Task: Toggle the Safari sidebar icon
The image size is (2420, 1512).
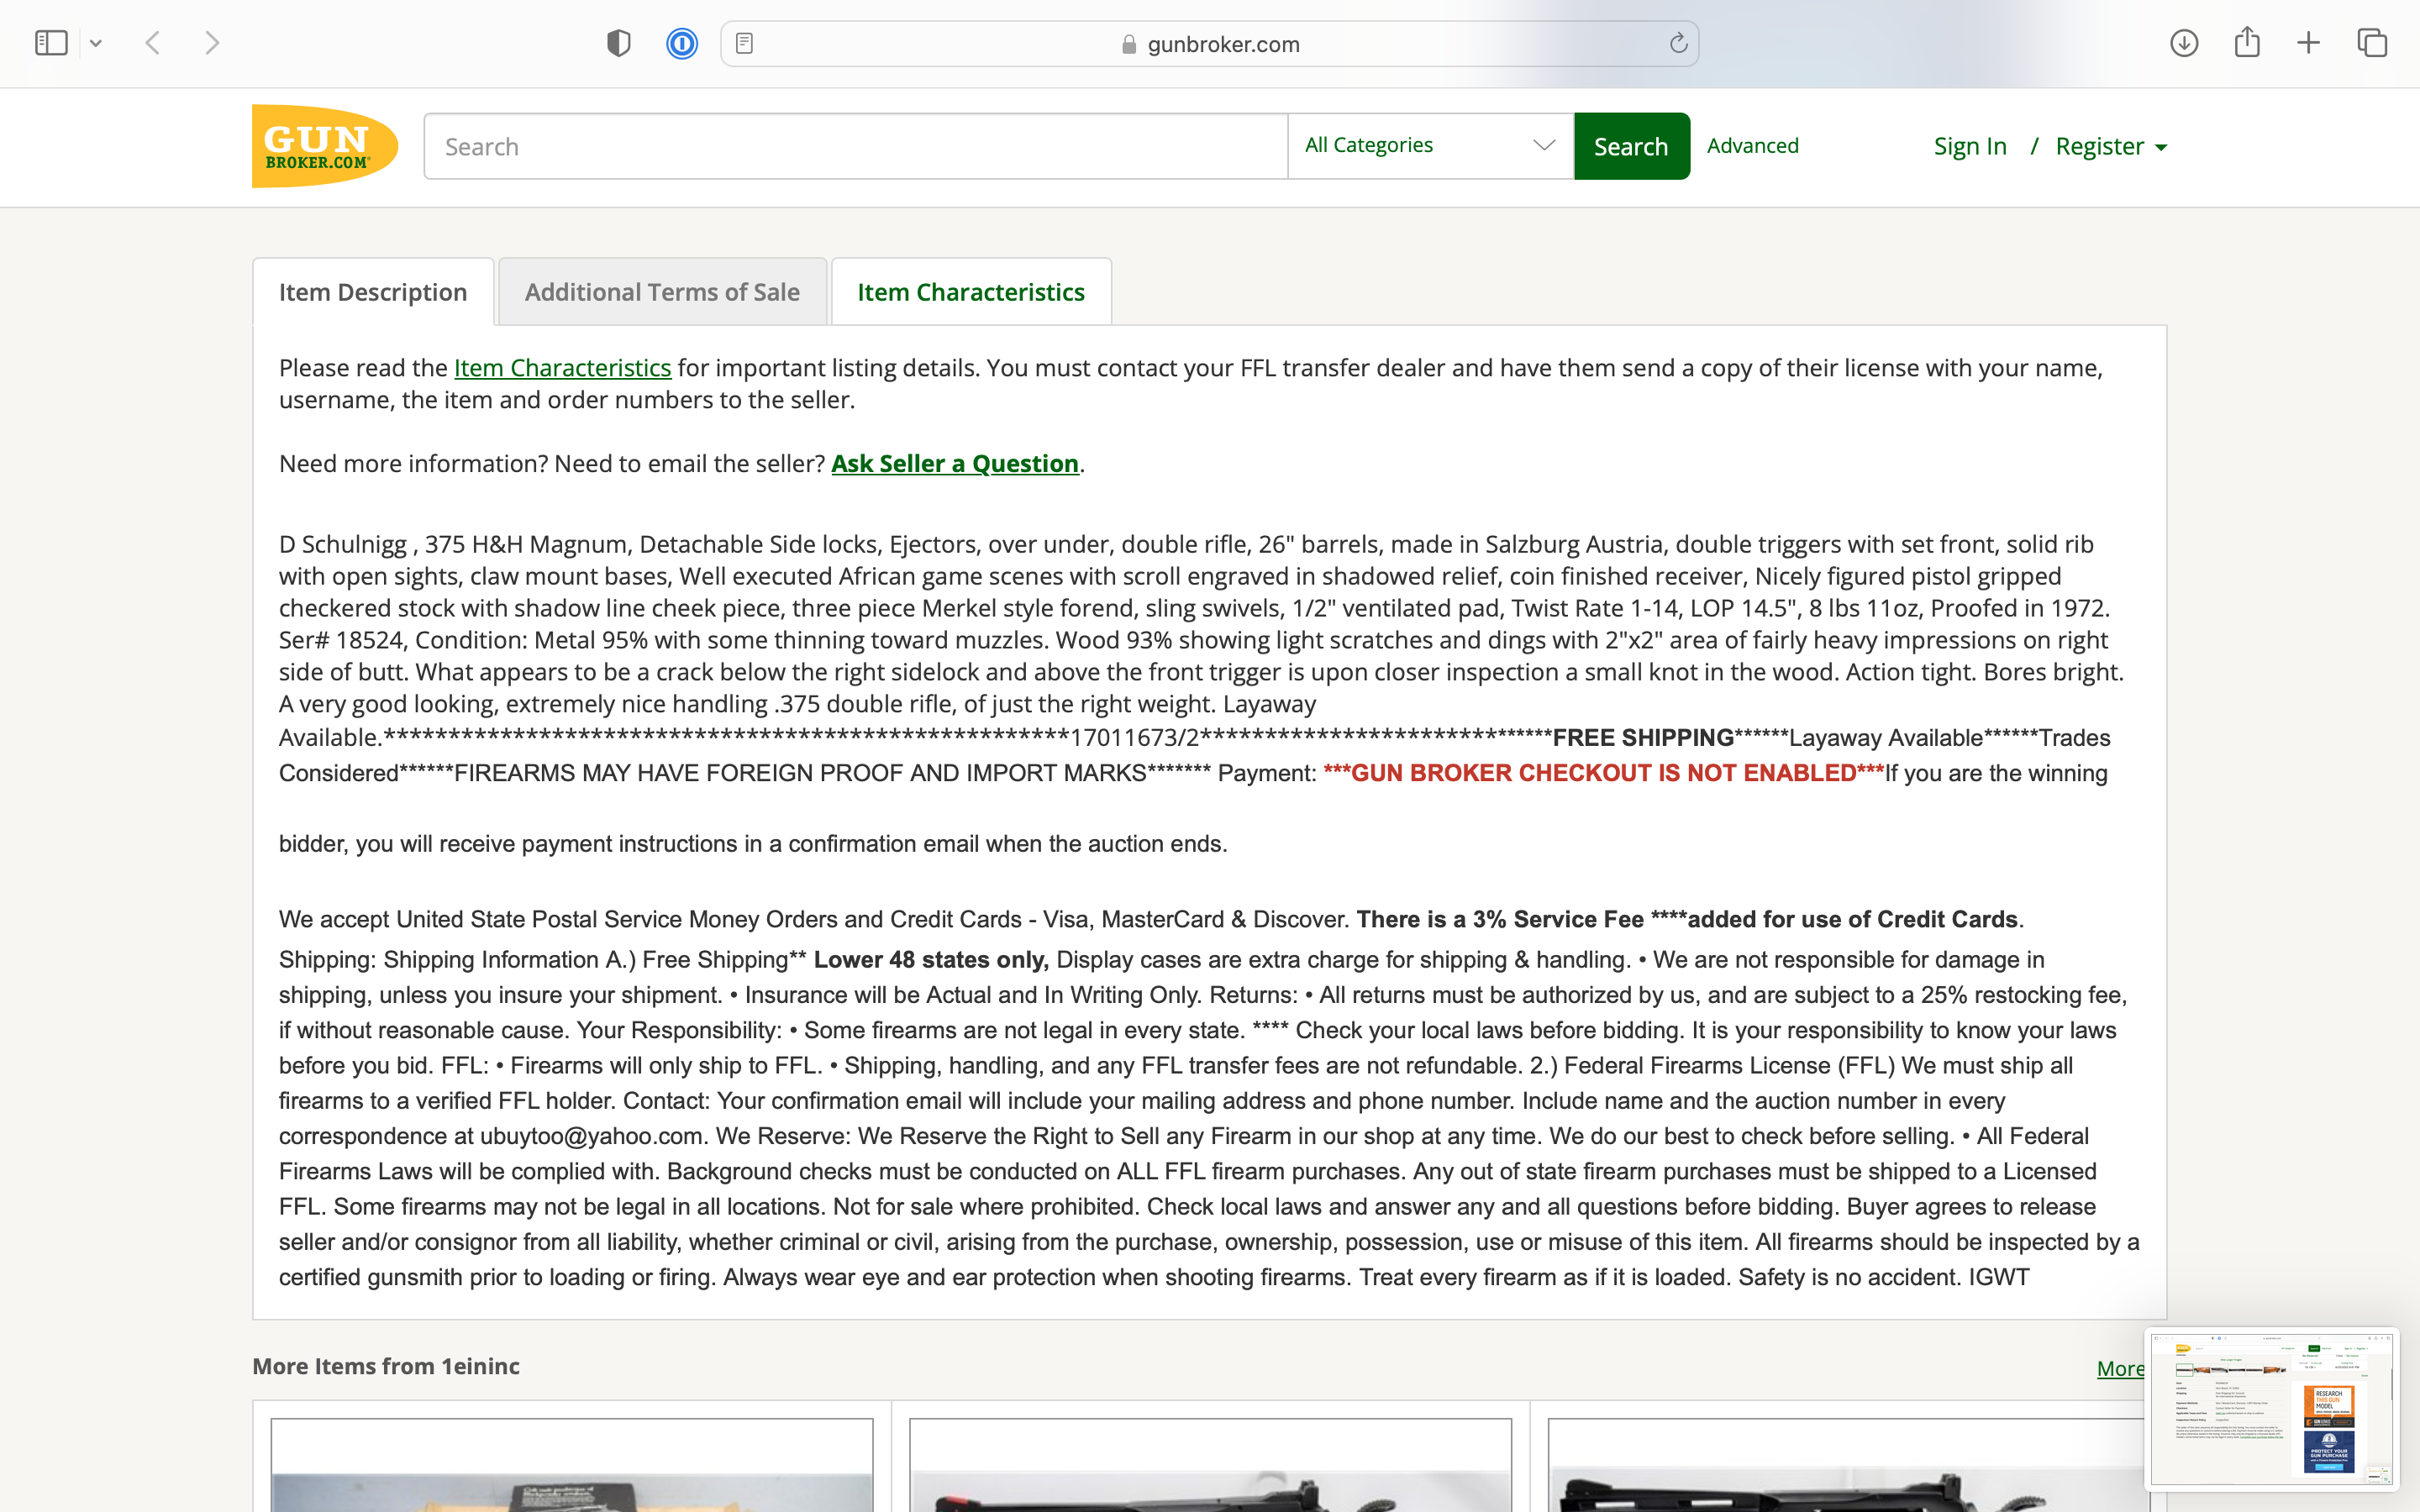Action: [x=51, y=43]
